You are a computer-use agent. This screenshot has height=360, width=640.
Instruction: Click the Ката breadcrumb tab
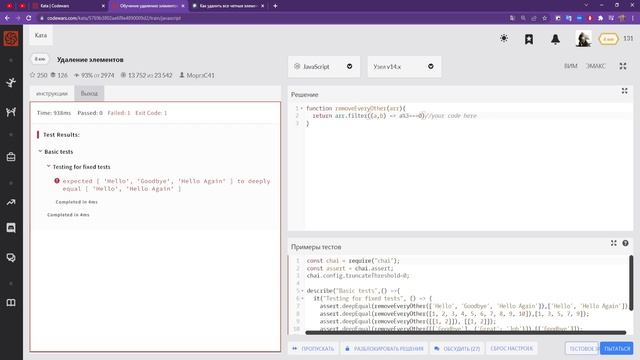[41, 36]
